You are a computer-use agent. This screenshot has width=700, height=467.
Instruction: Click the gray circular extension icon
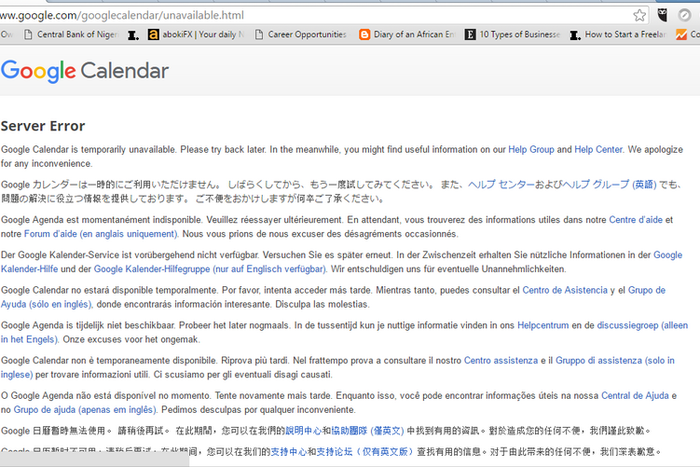click(x=684, y=16)
